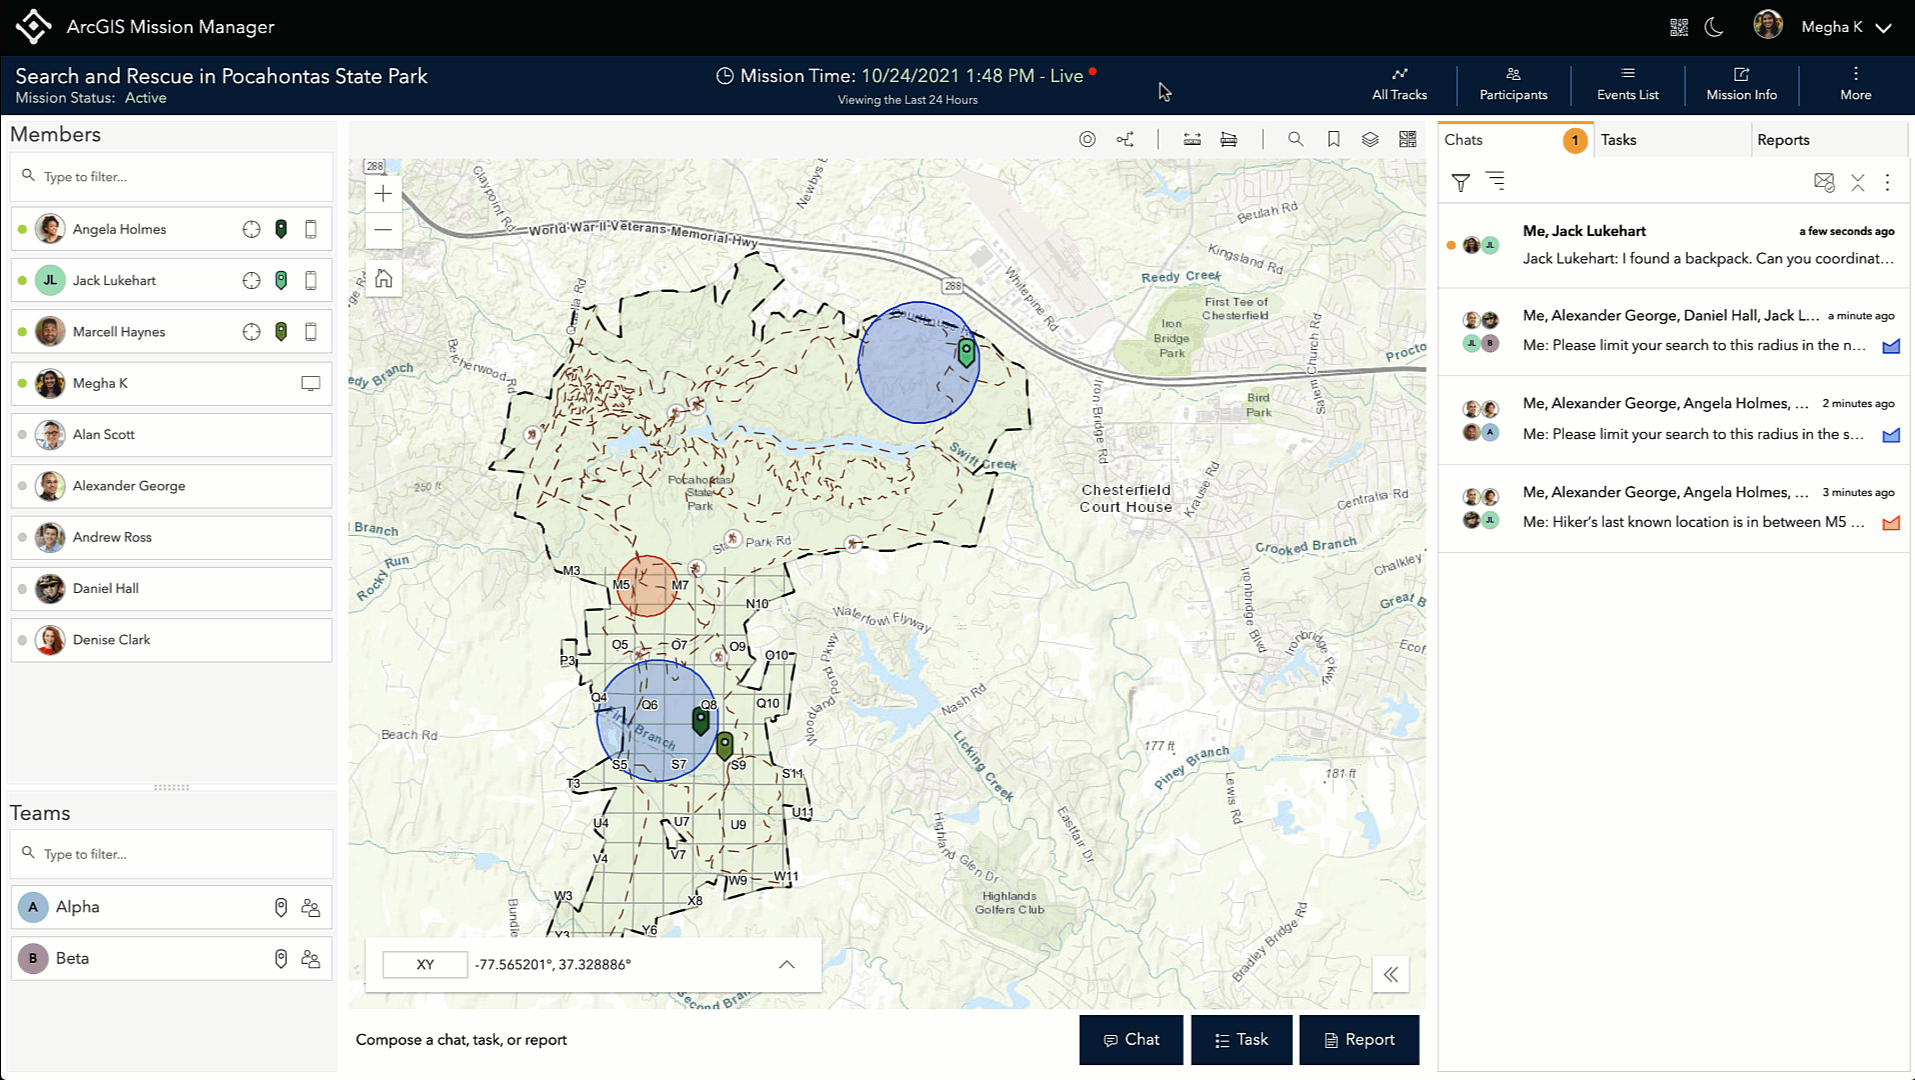View Beta team members icon
This screenshot has width=1915, height=1080.
click(311, 959)
